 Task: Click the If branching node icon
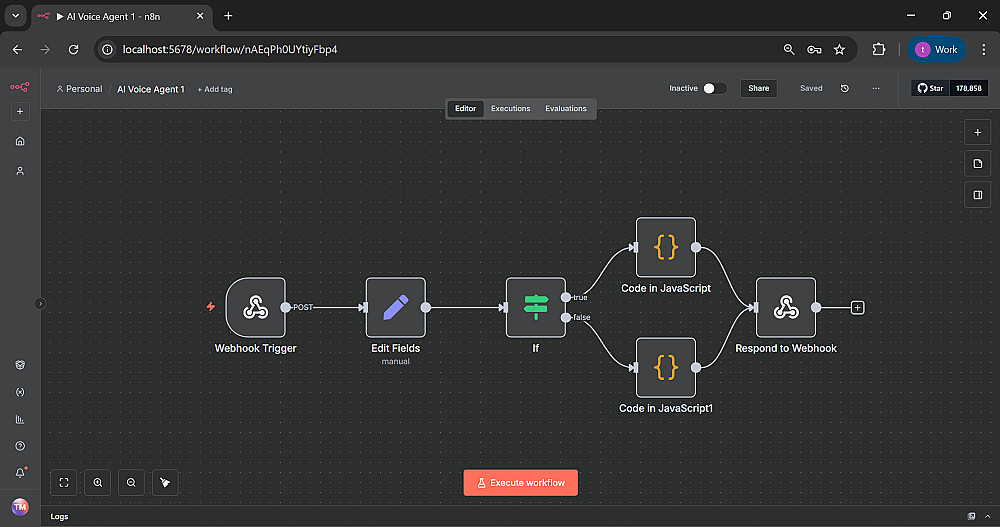point(535,307)
